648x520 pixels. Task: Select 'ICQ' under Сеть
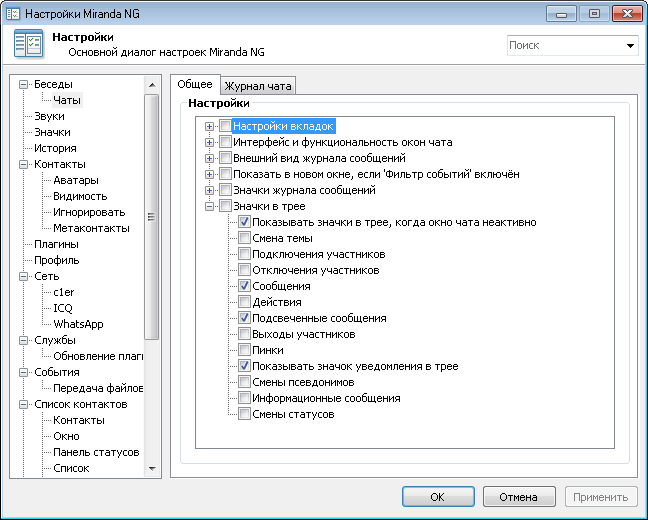pyautogui.click(x=63, y=308)
